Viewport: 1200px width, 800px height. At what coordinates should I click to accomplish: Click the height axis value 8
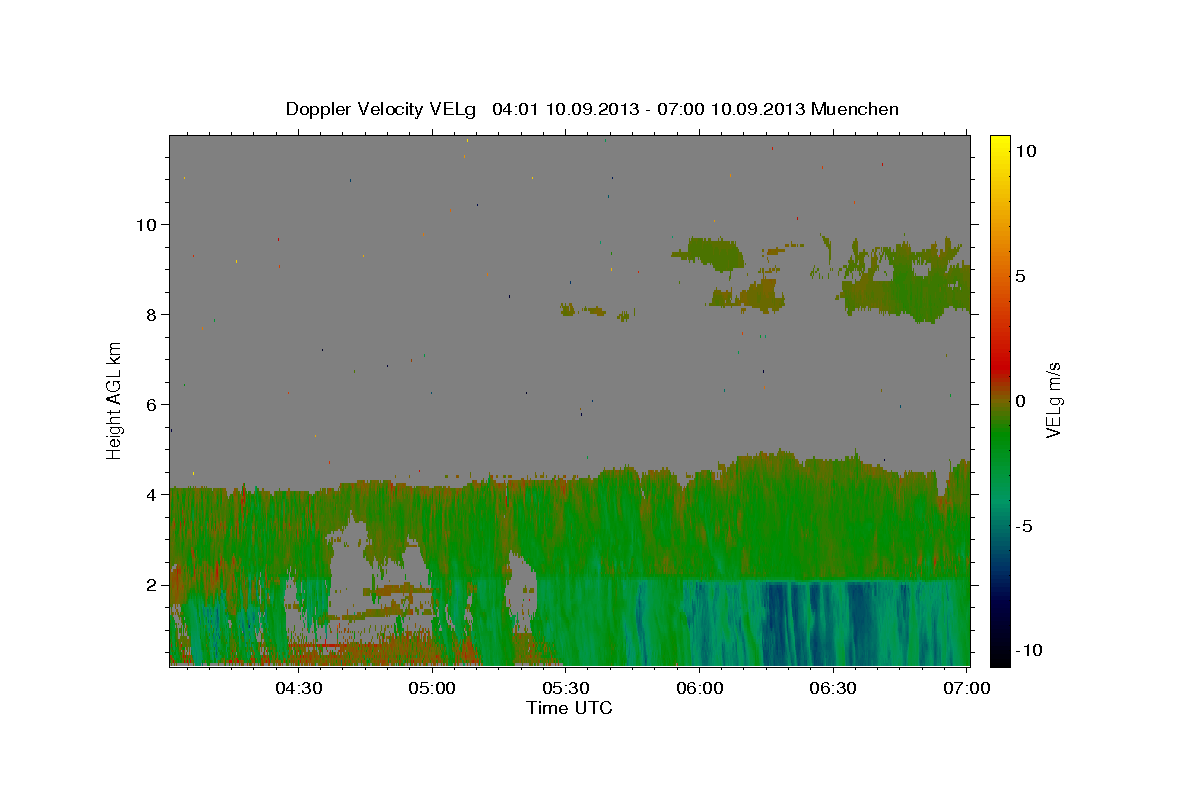(x=153, y=314)
